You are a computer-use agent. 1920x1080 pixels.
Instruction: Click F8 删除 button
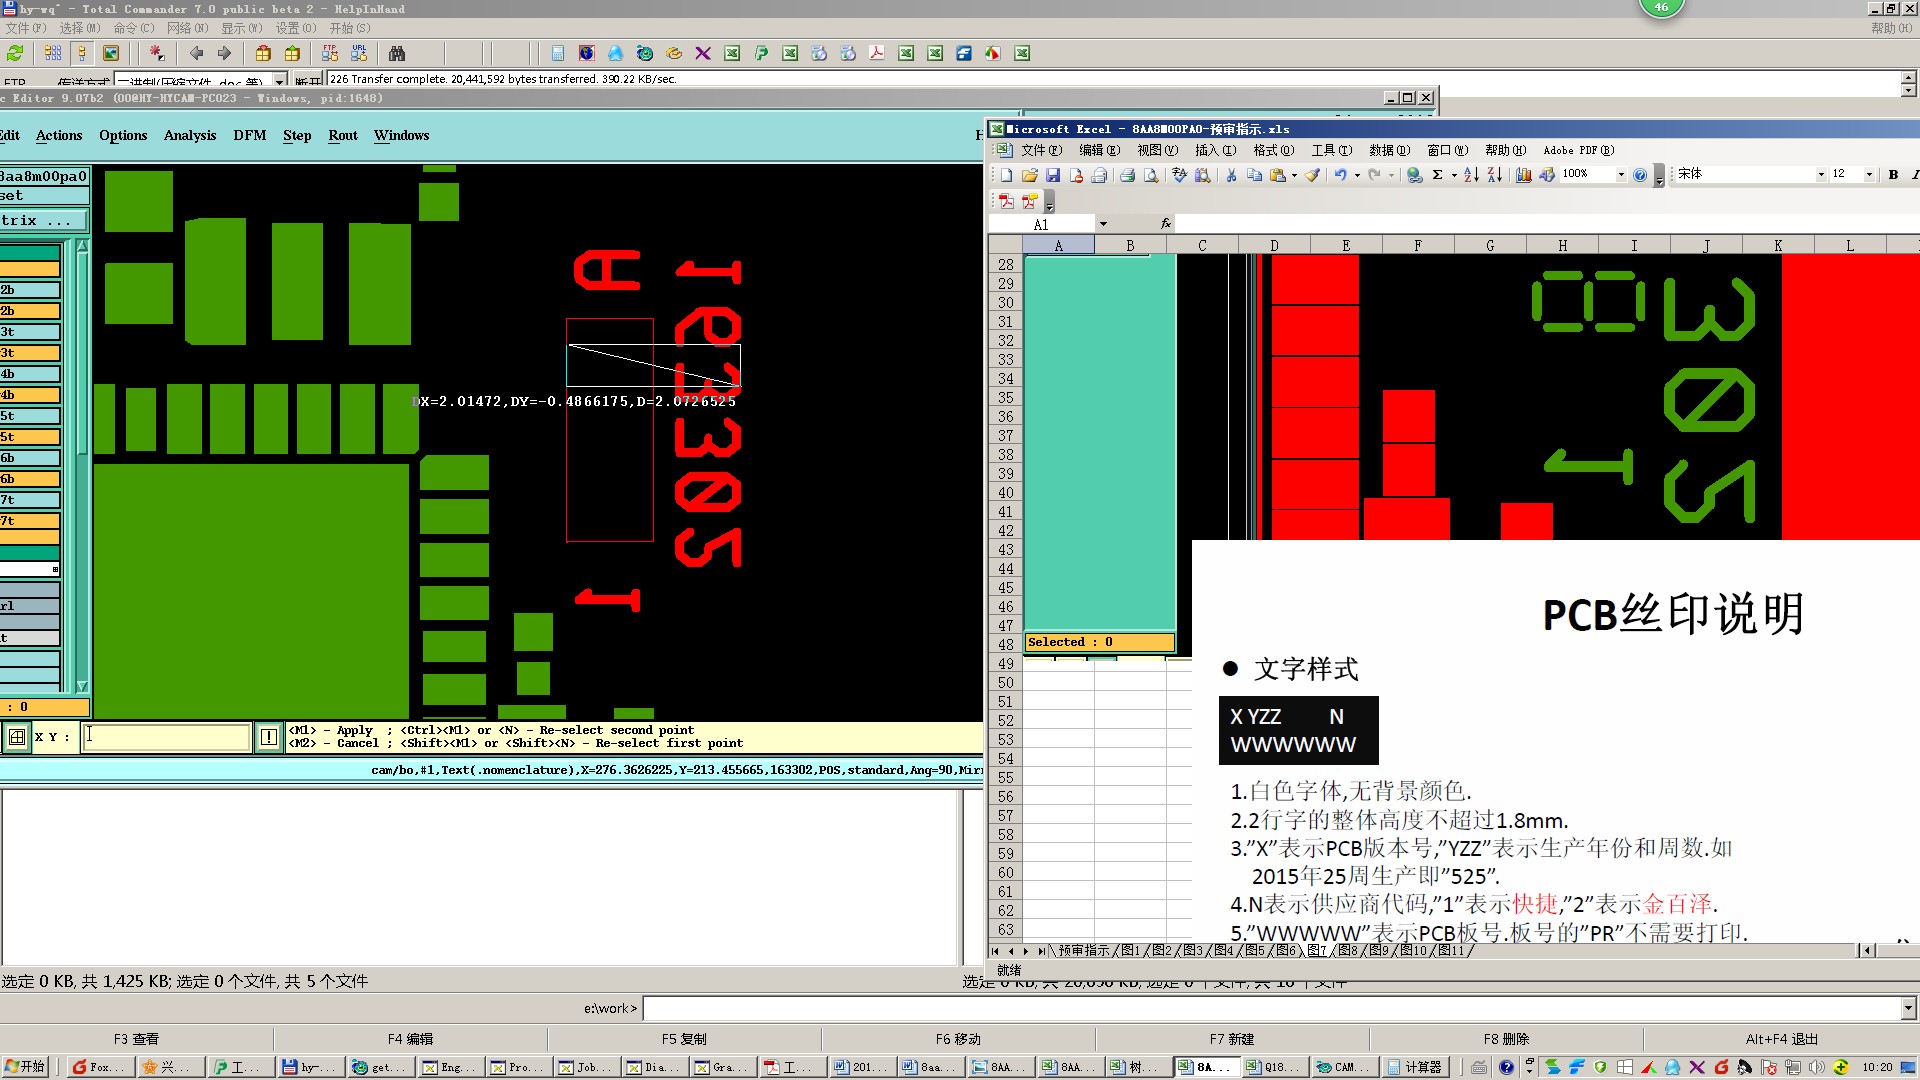click(1506, 1039)
